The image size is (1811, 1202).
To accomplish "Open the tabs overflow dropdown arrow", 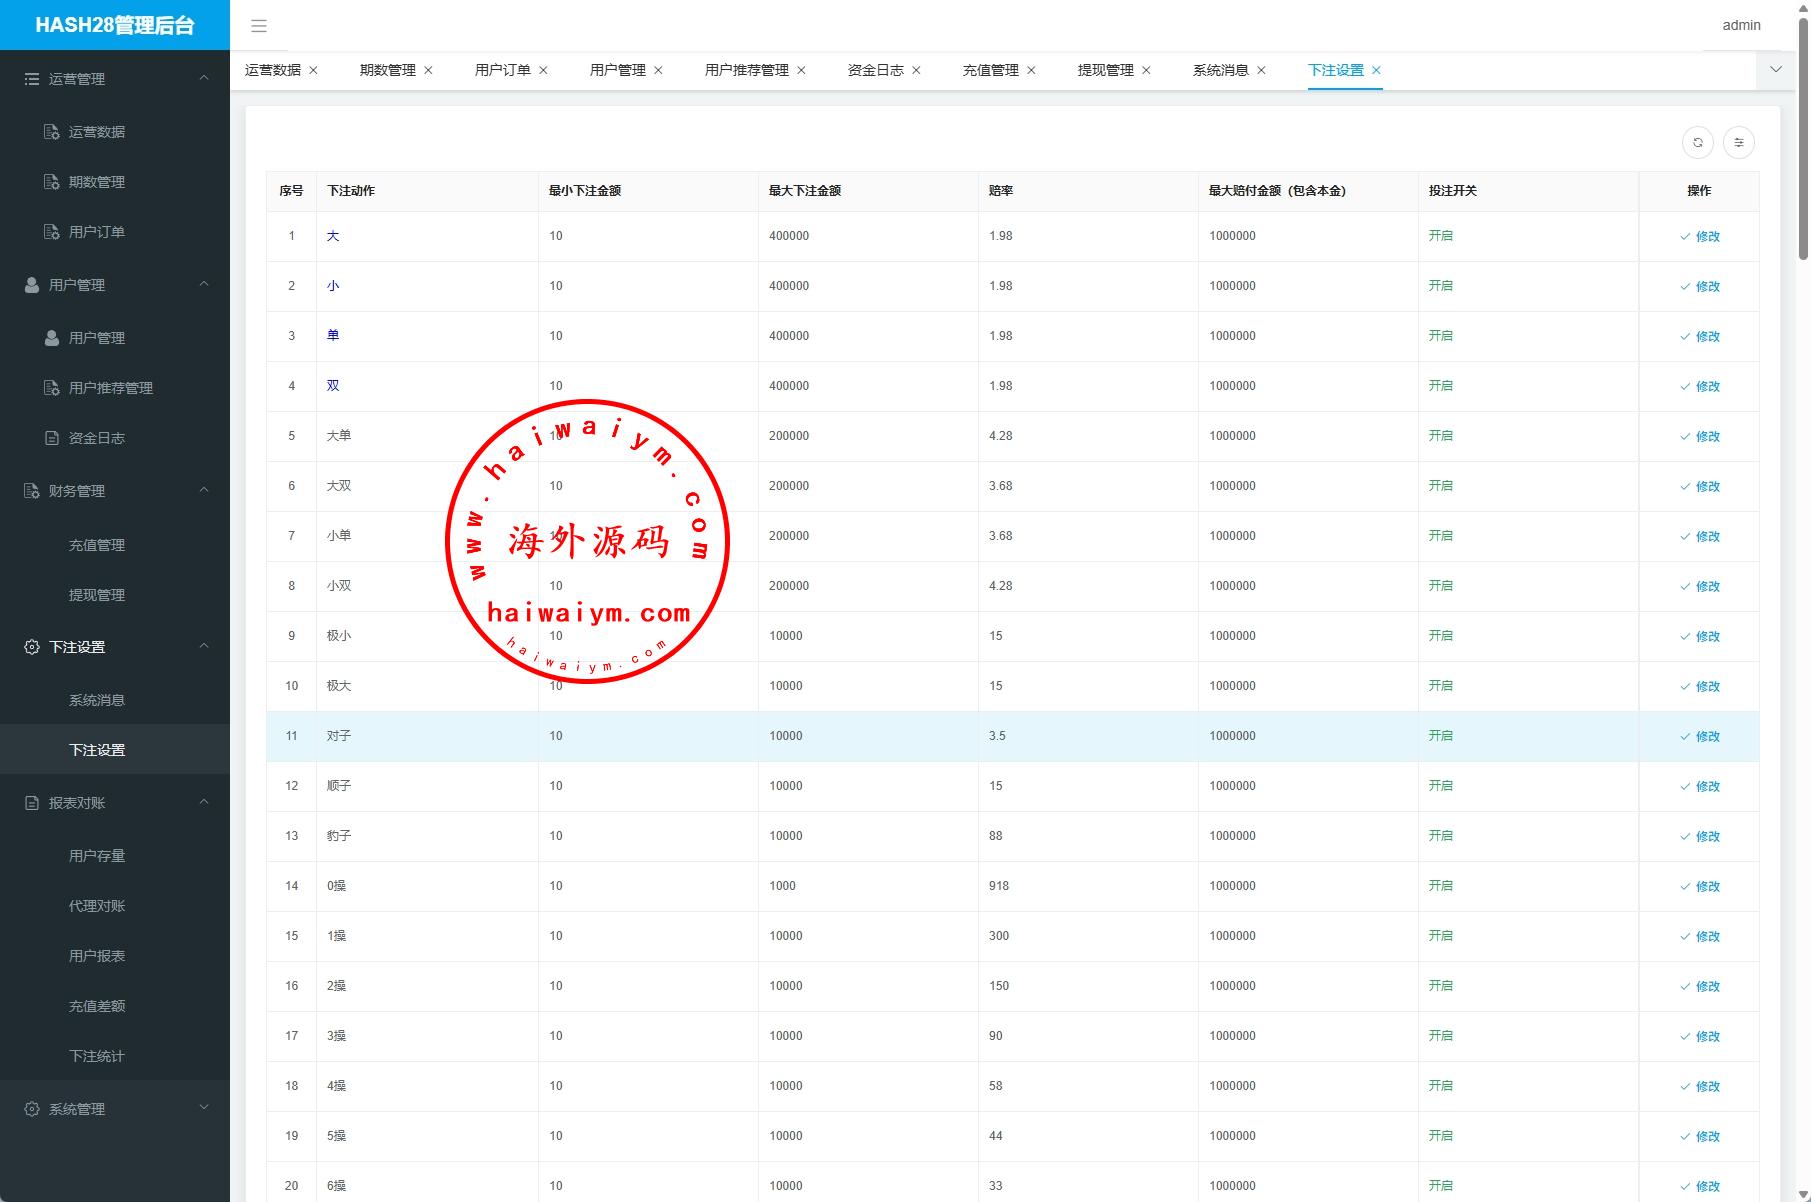I will [1776, 69].
